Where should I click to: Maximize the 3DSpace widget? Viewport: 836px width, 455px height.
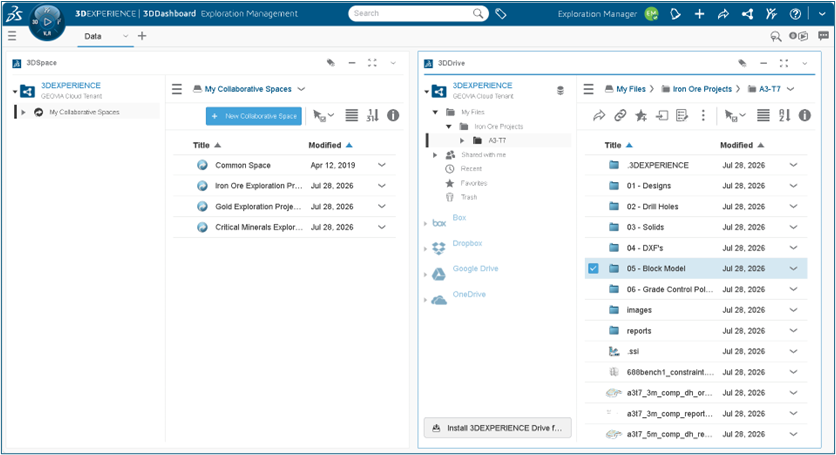[372, 63]
